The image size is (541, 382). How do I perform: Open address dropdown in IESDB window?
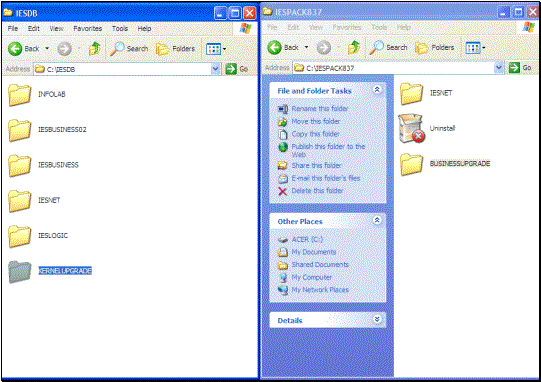216,69
